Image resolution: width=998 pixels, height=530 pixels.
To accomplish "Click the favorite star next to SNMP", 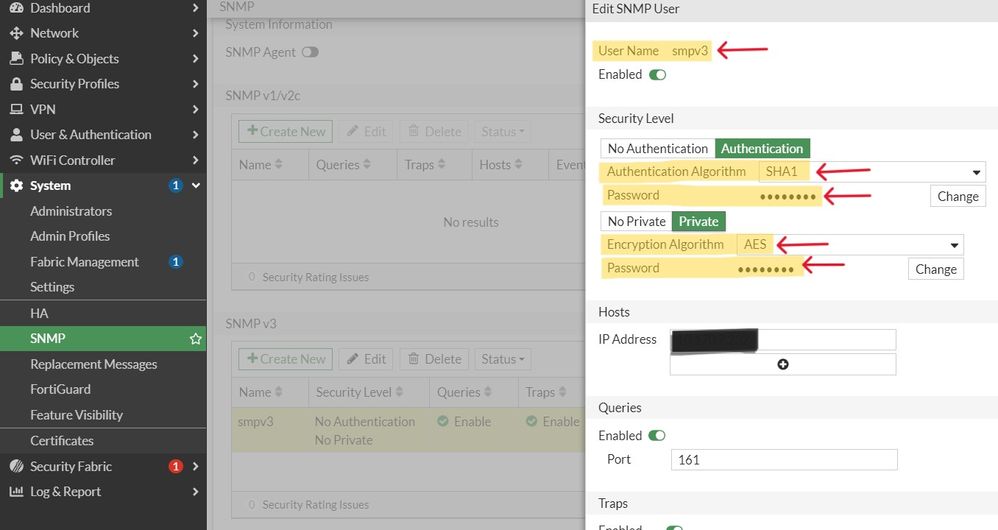I will (x=195, y=338).
